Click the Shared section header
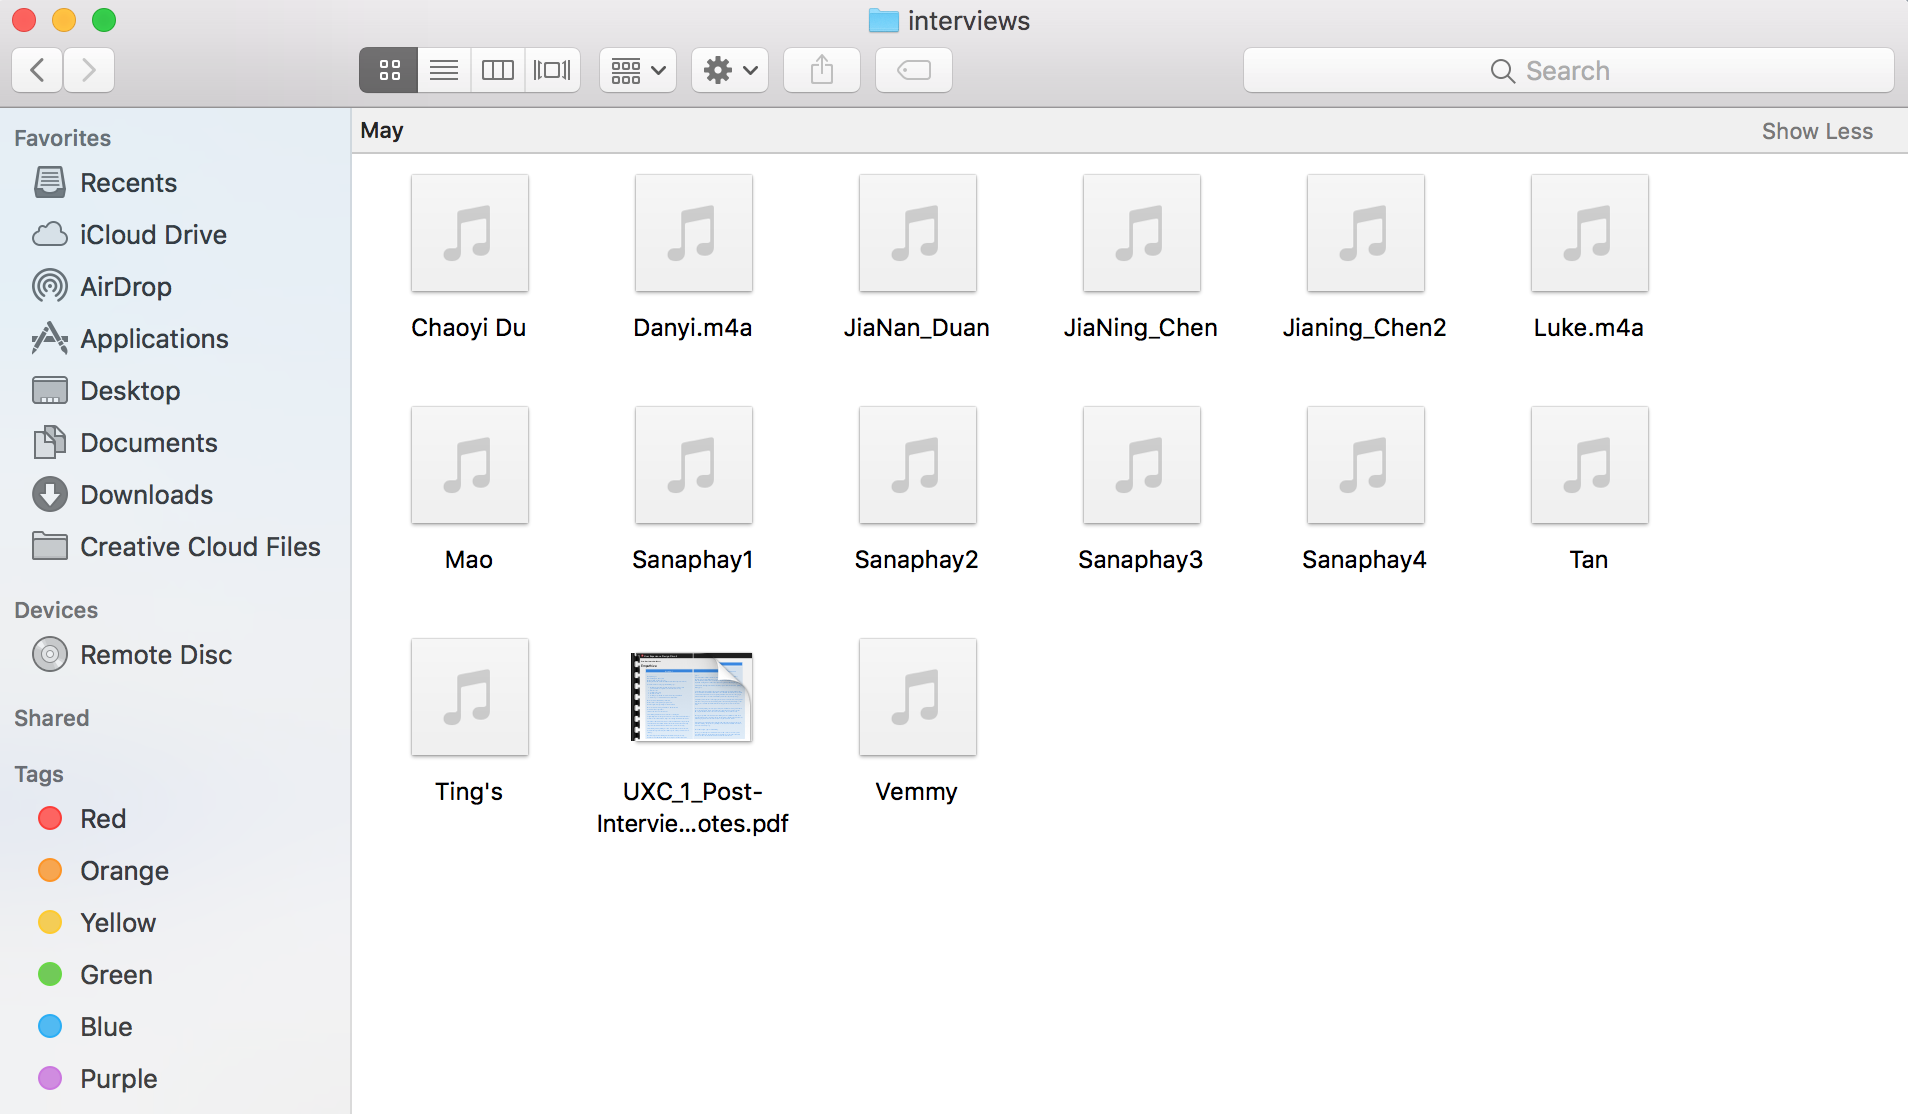This screenshot has width=1908, height=1114. point(52,718)
